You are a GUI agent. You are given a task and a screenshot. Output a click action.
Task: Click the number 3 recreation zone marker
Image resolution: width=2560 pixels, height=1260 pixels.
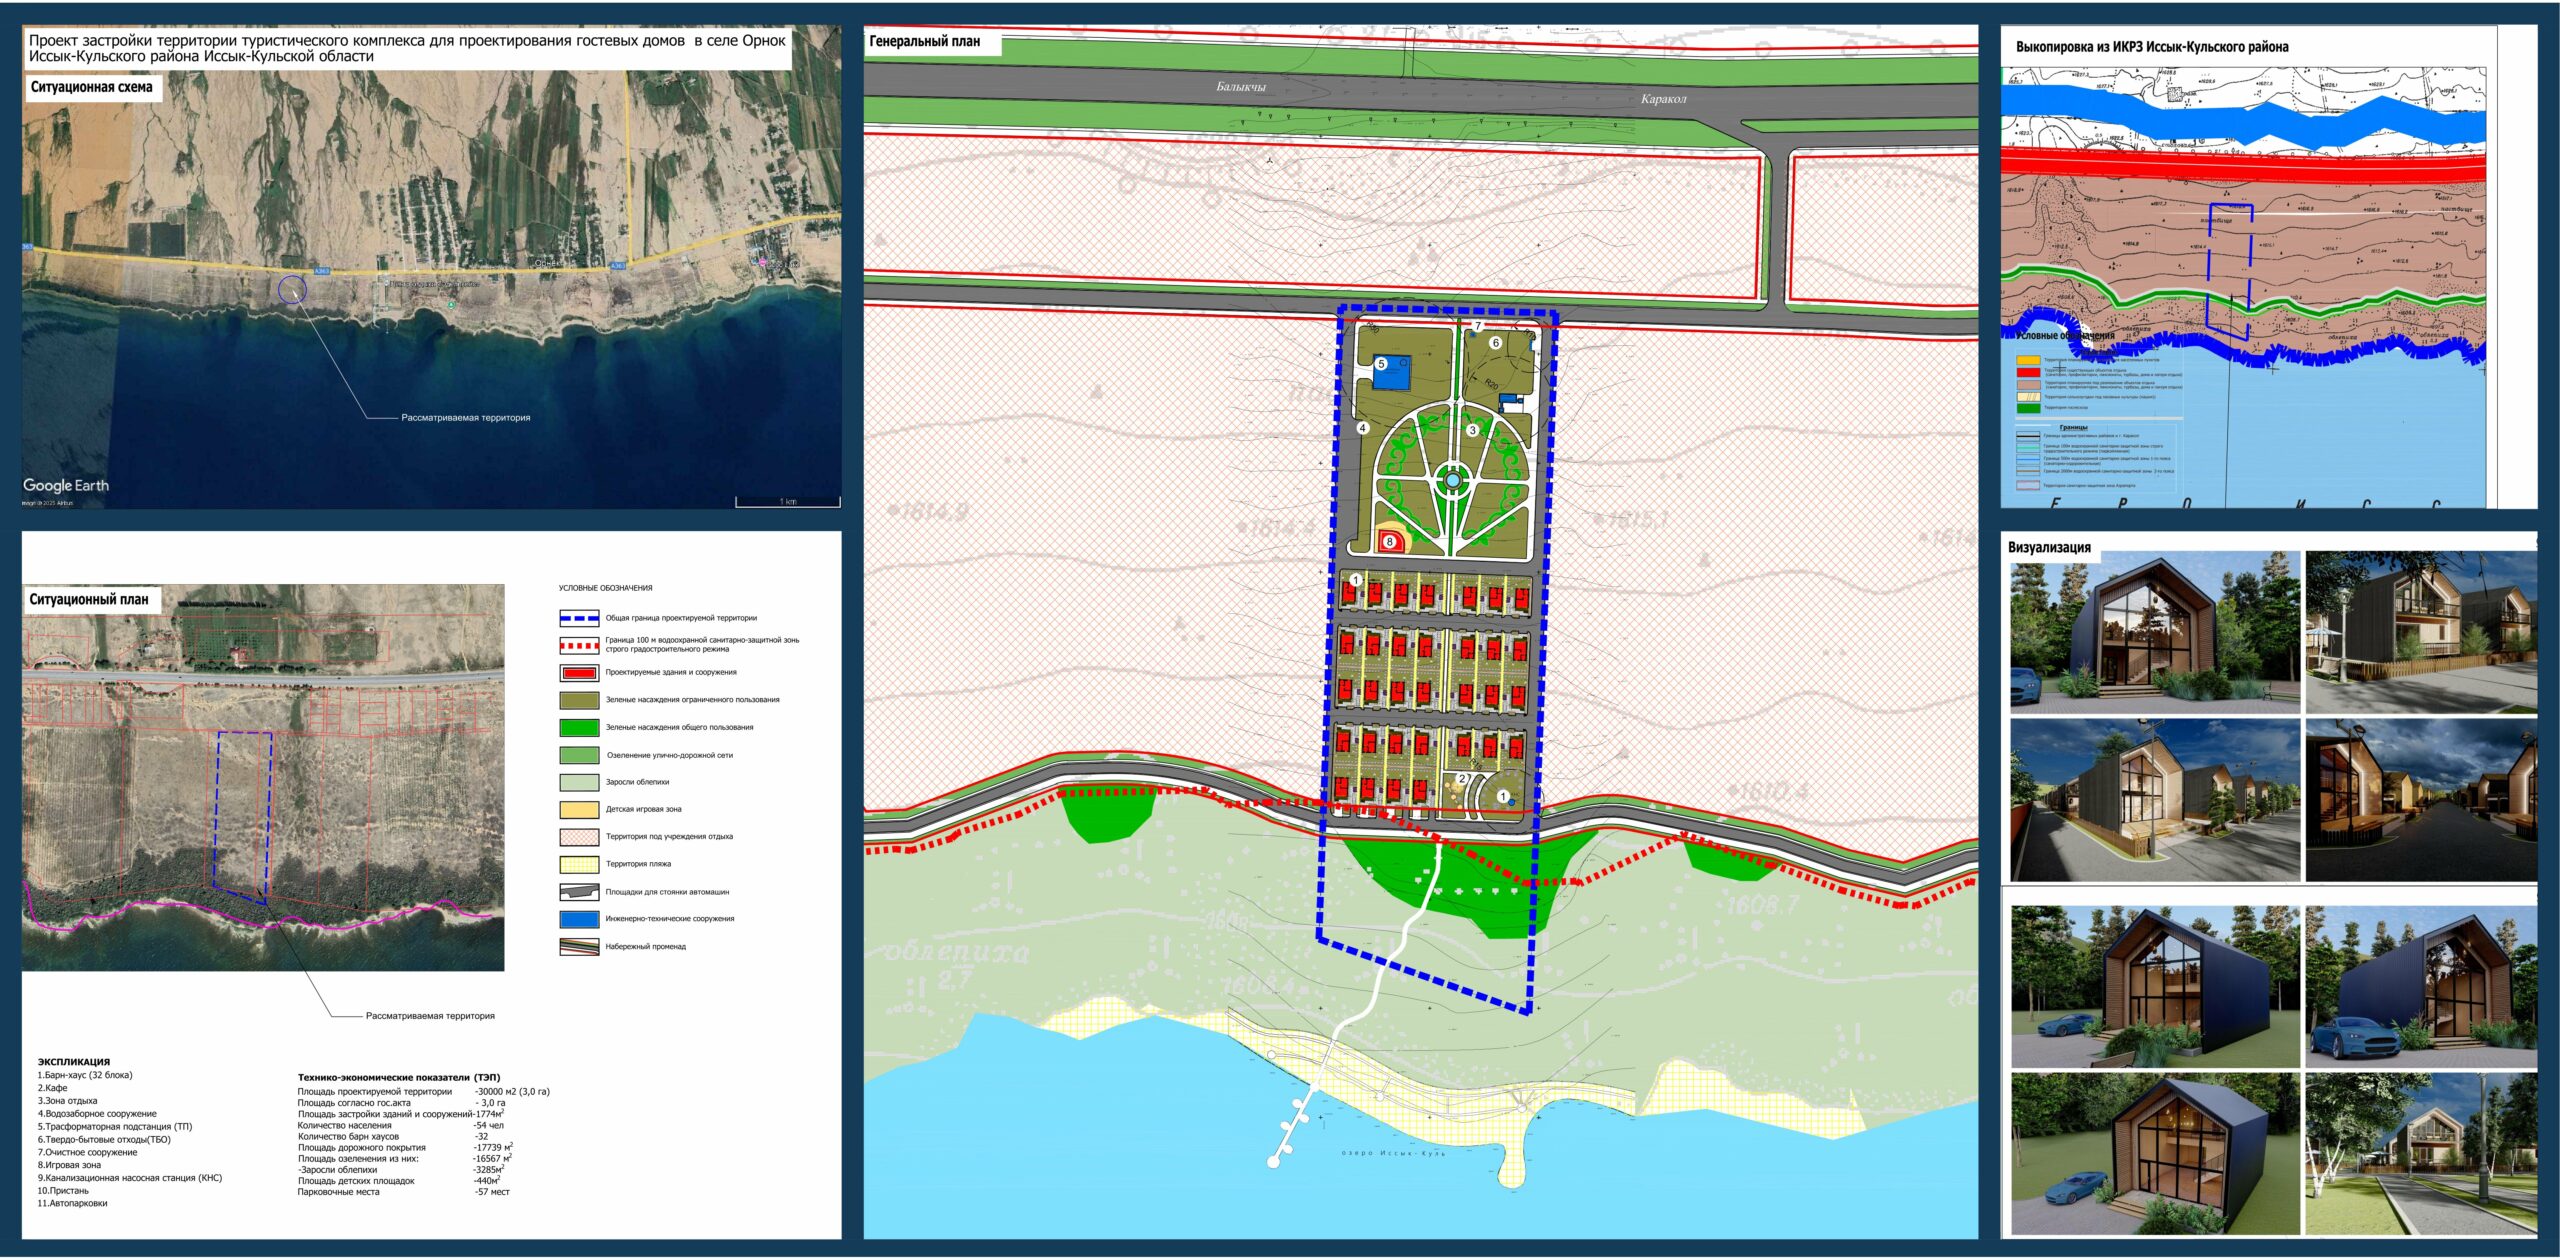[1472, 430]
